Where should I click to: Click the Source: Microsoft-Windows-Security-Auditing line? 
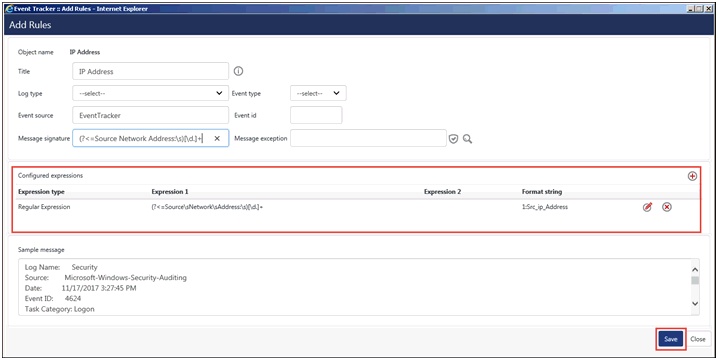(x=106, y=278)
